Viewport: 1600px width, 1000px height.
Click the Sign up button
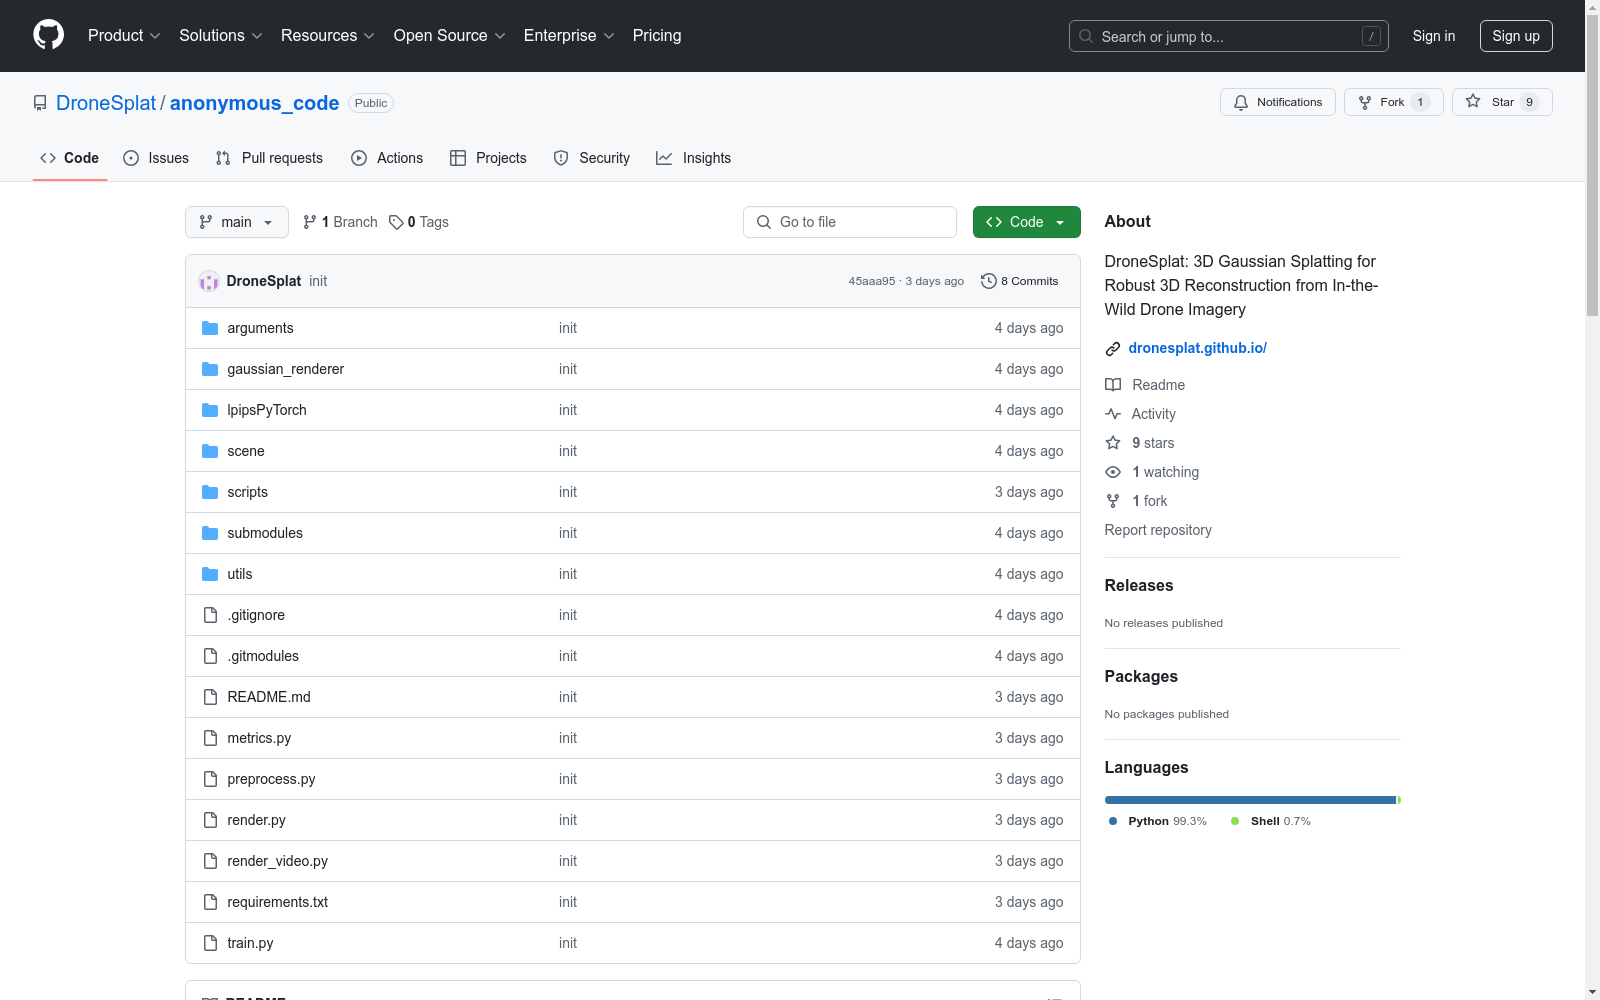tap(1516, 36)
